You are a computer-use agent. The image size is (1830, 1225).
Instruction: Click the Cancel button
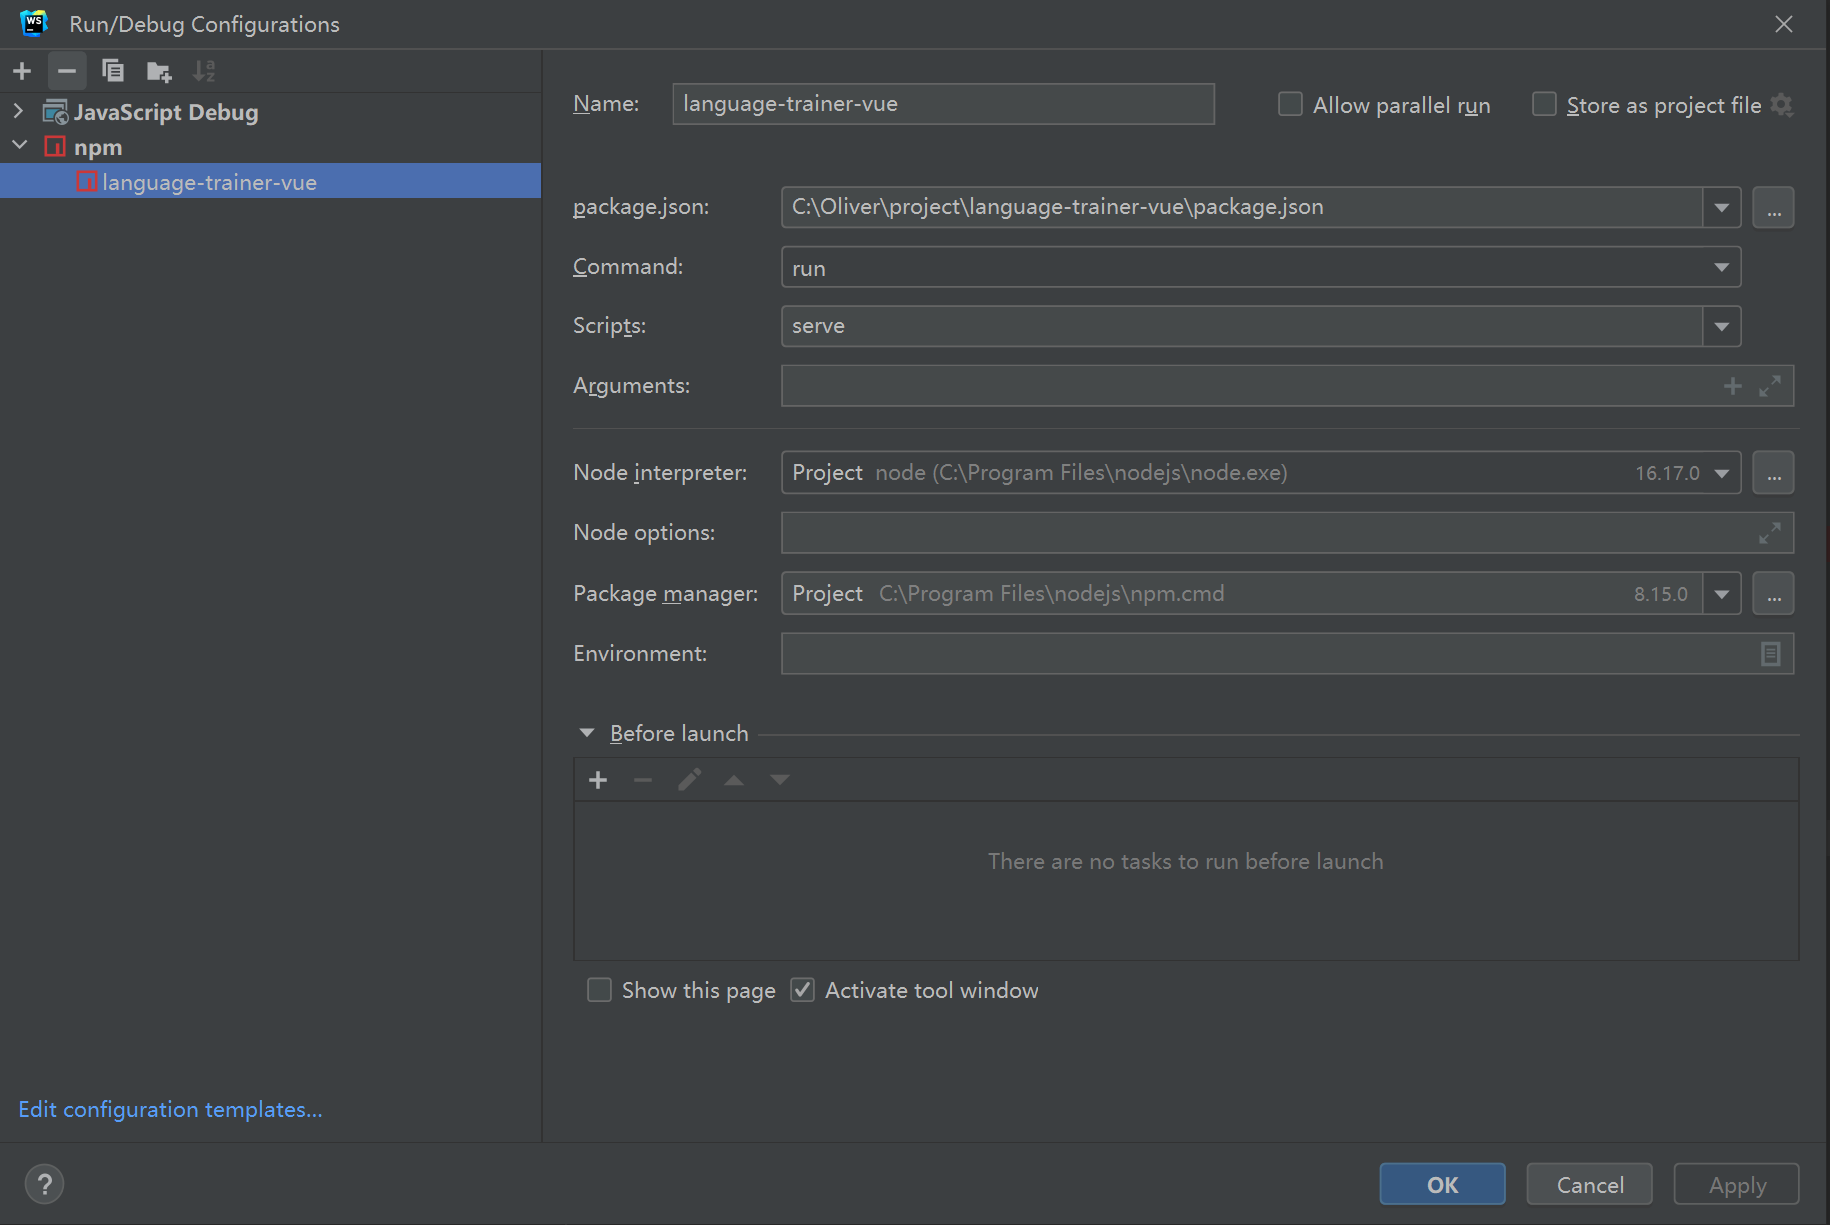point(1589,1184)
